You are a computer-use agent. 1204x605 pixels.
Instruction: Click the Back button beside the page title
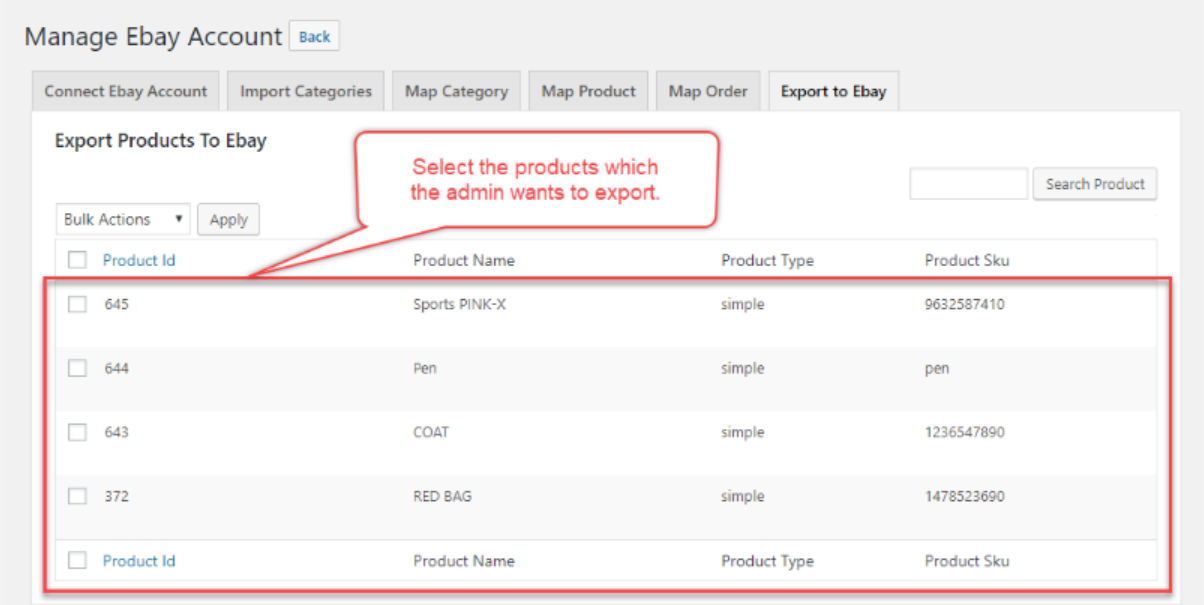coord(314,37)
